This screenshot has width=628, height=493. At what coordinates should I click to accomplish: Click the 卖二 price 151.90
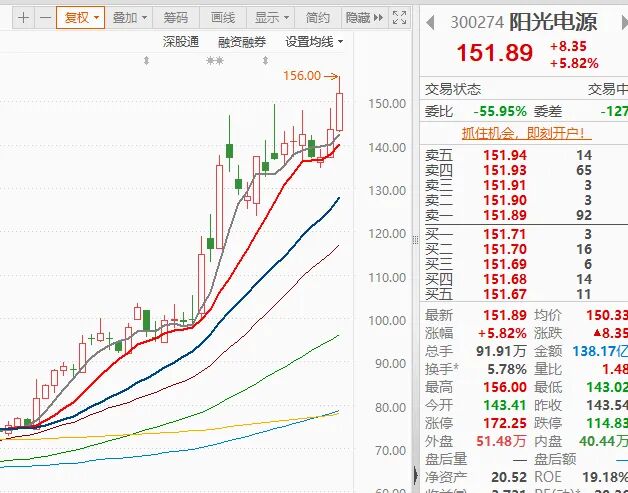505,200
